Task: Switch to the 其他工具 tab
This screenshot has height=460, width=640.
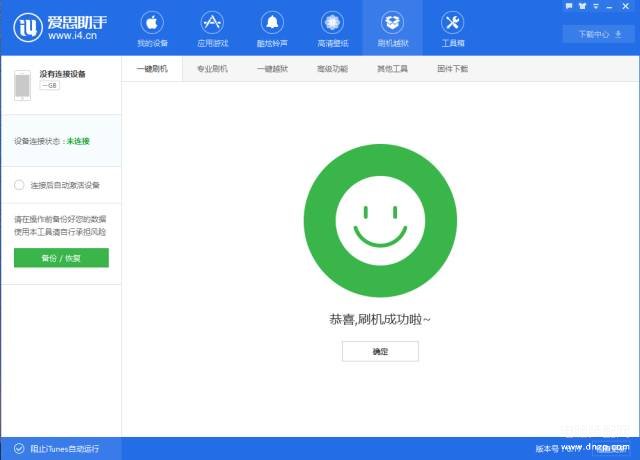Action: [392, 69]
